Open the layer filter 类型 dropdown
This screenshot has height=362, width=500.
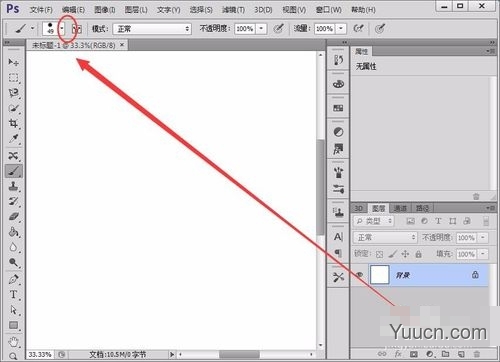[x=374, y=221]
